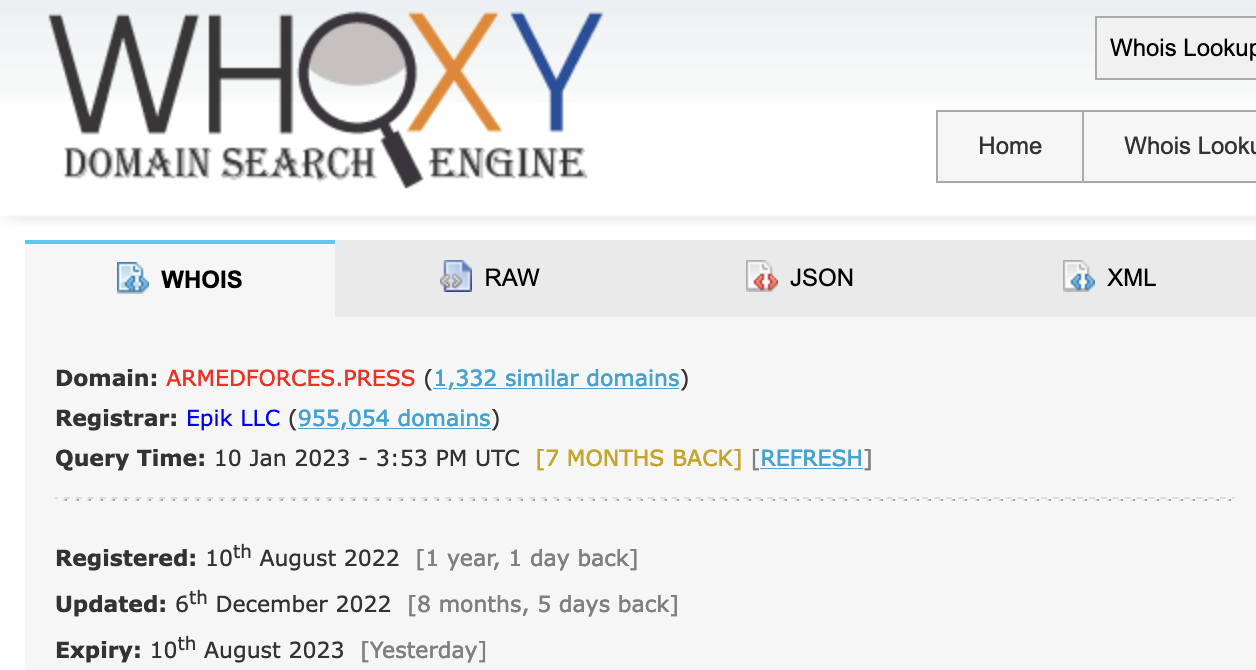Switch to the WHOIS tab
The width and height of the screenshot is (1256, 670).
click(x=180, y=279)
